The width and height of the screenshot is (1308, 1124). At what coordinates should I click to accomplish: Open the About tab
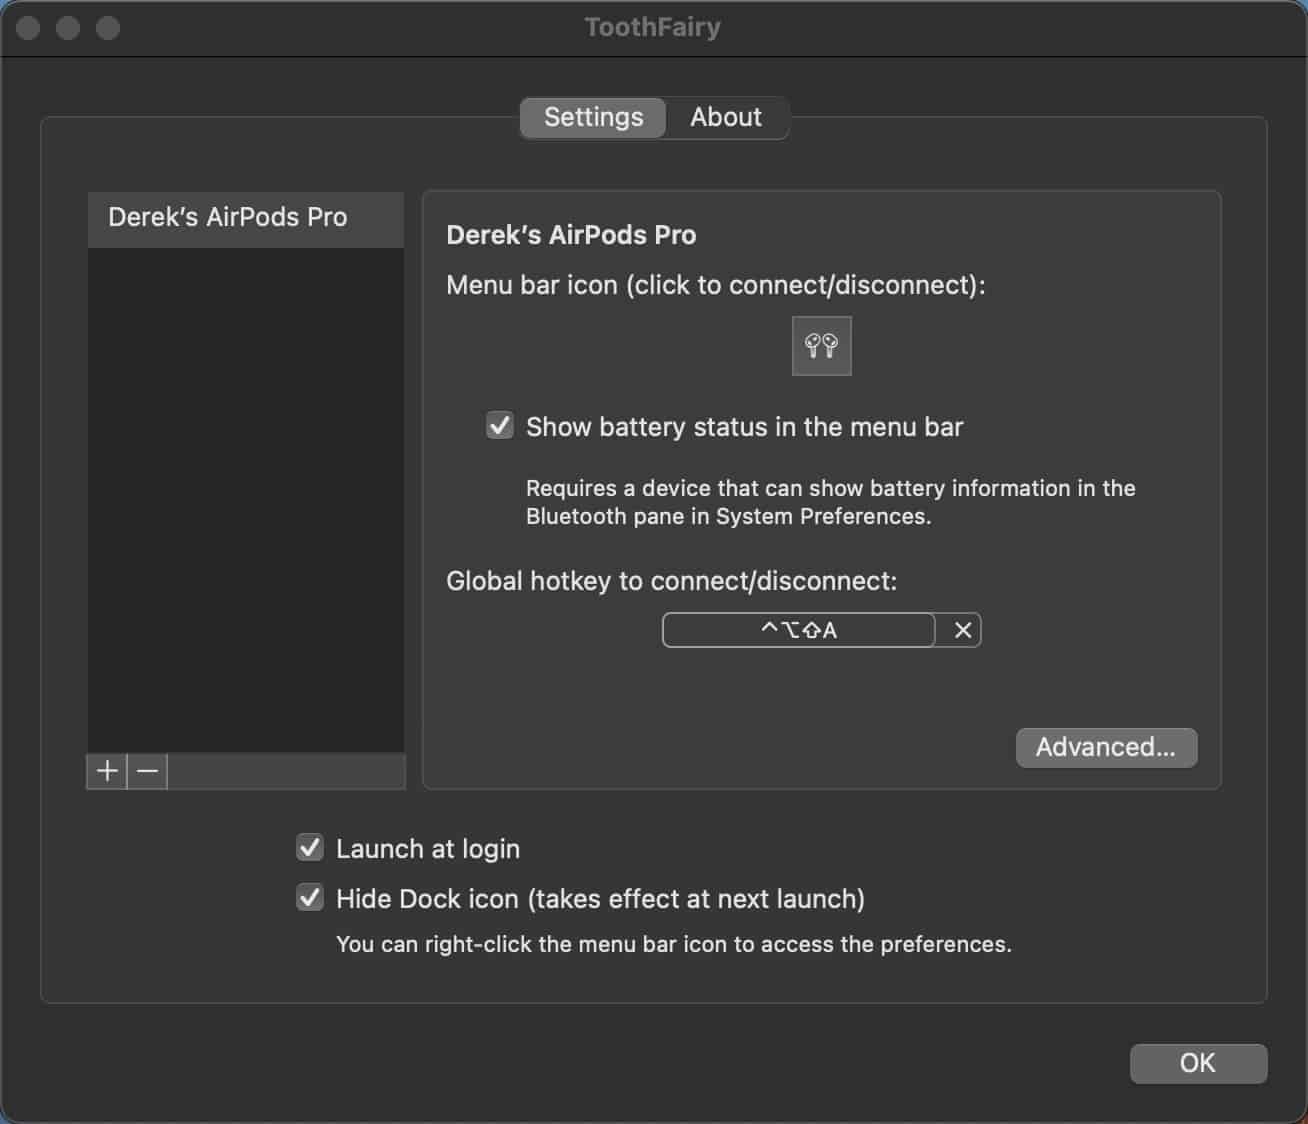726,117
